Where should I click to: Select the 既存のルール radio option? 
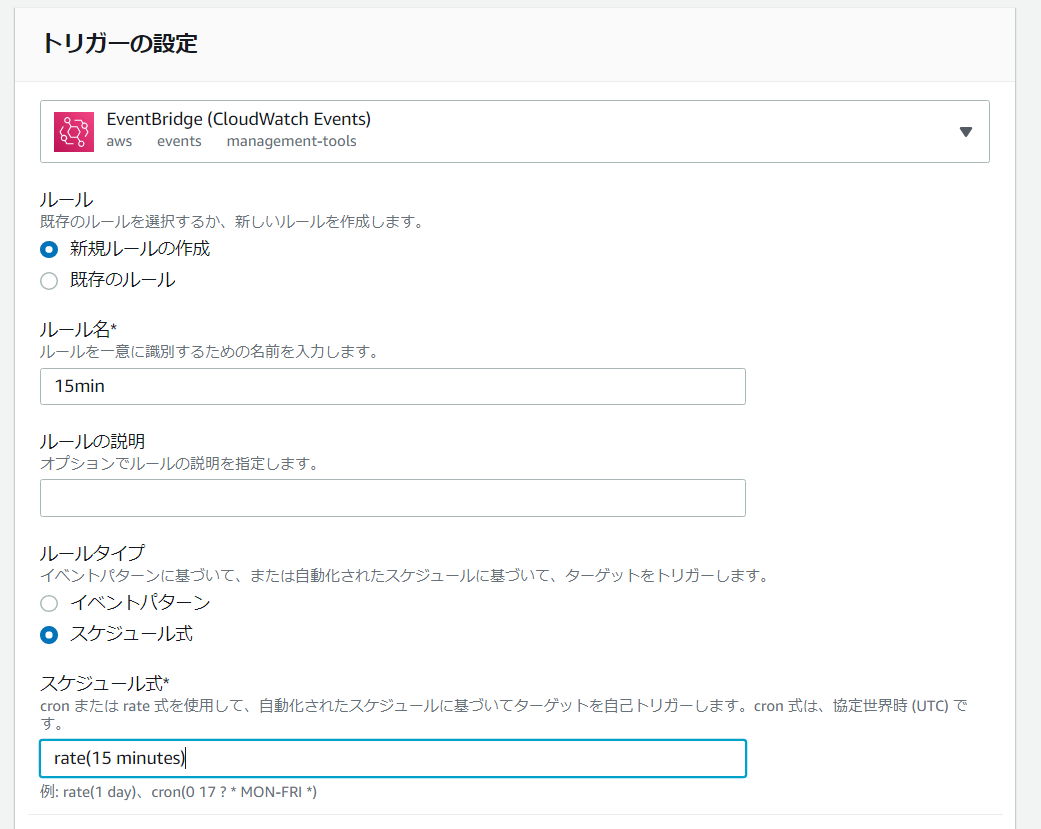pos(47,281)
